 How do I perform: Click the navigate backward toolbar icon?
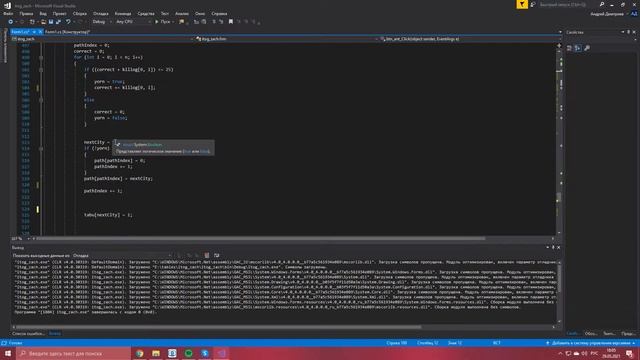pos(11,22)
